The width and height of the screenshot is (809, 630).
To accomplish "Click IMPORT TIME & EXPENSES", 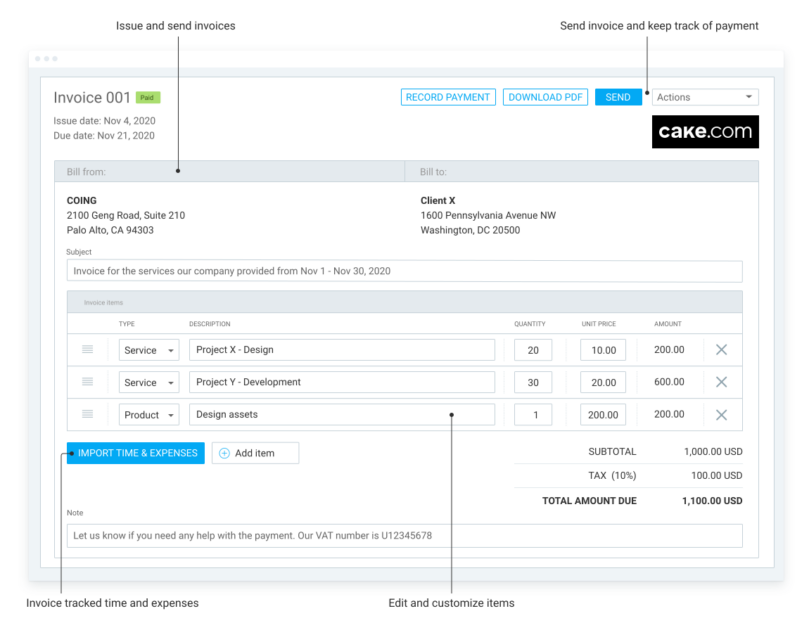I will pos(134,452).
